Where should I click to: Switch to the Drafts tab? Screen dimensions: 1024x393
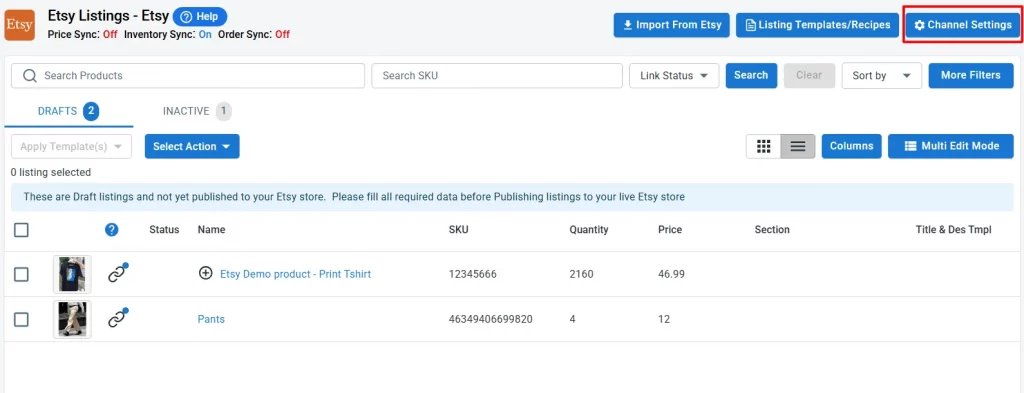pos(68,111)
